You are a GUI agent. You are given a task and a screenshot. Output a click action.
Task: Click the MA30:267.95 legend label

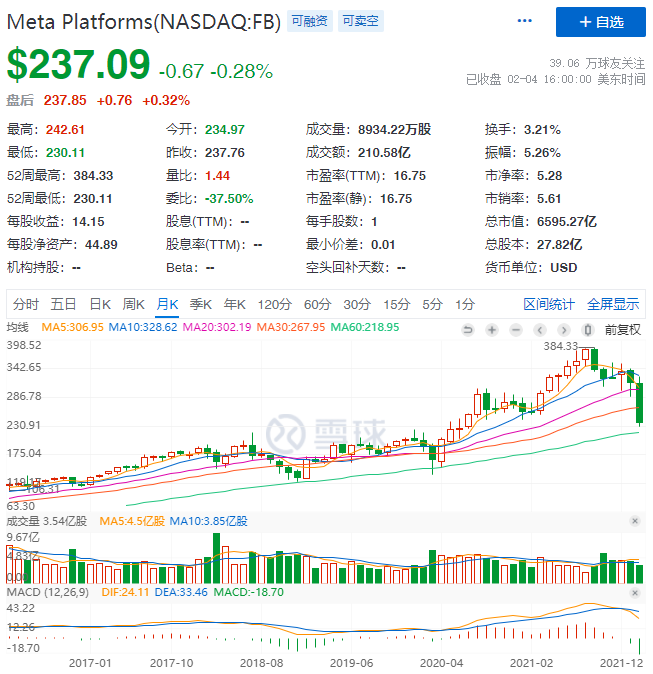point(291,327)
